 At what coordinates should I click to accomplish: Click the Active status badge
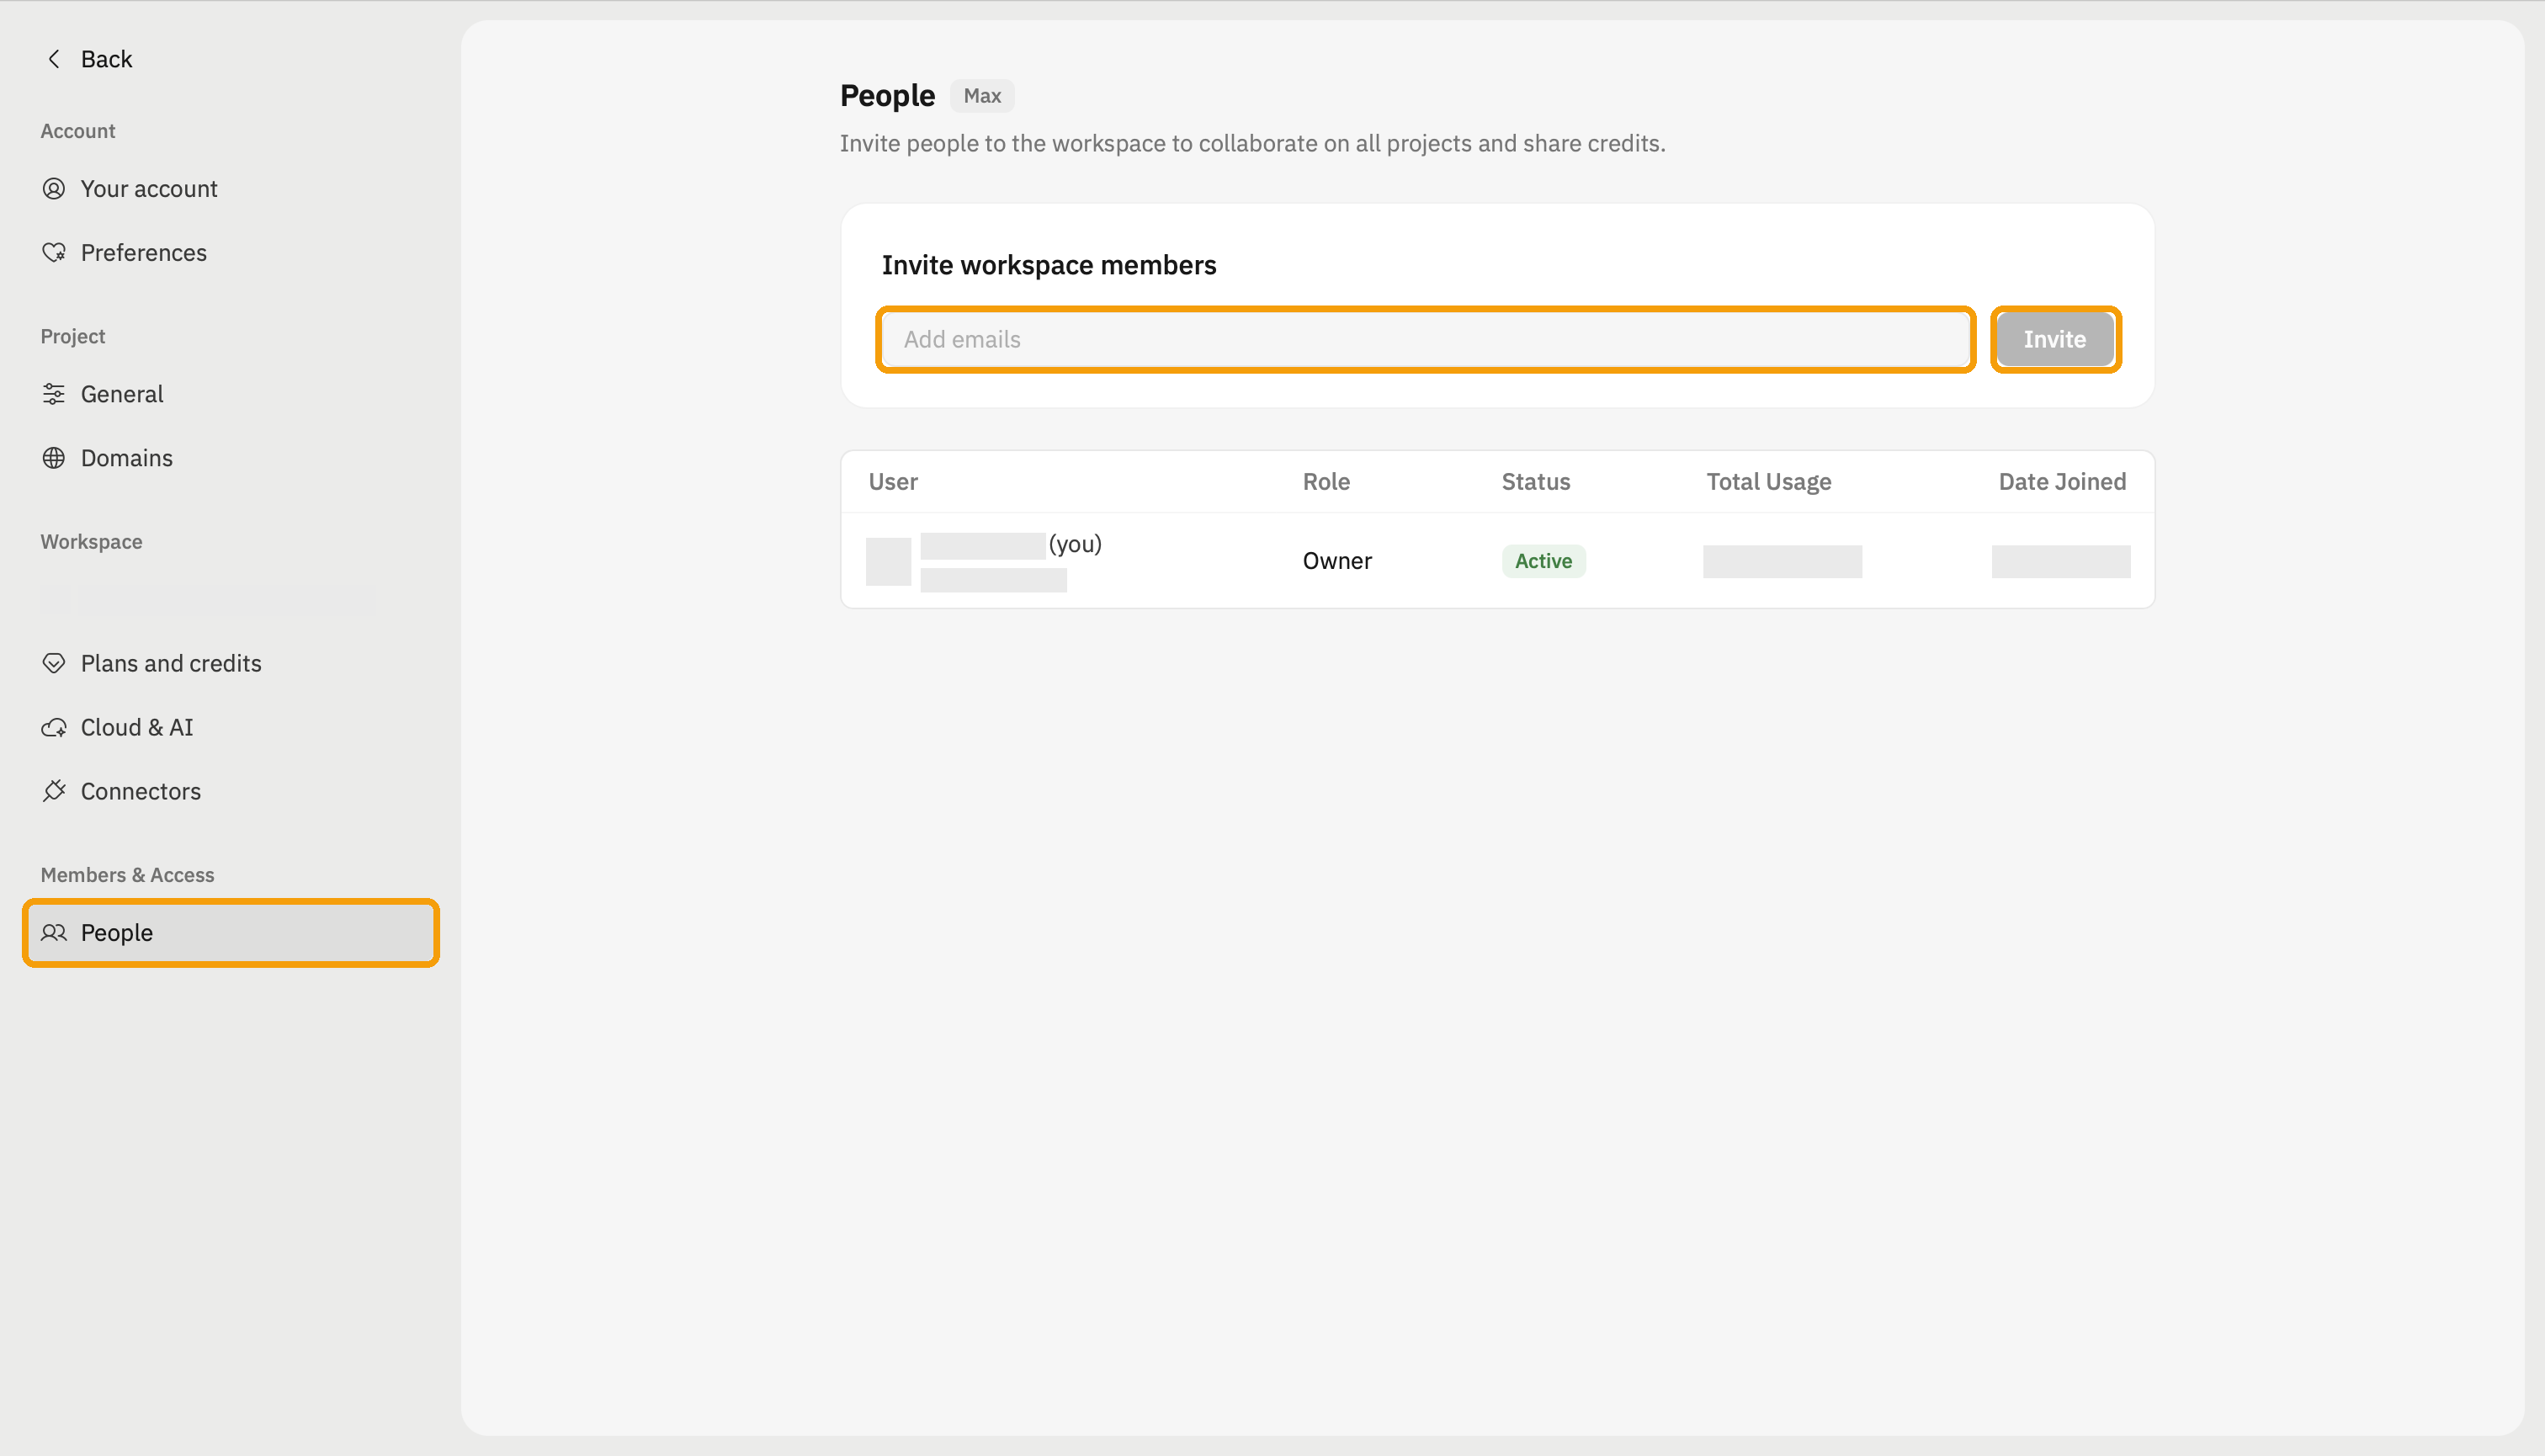(x=1543, y=561)
